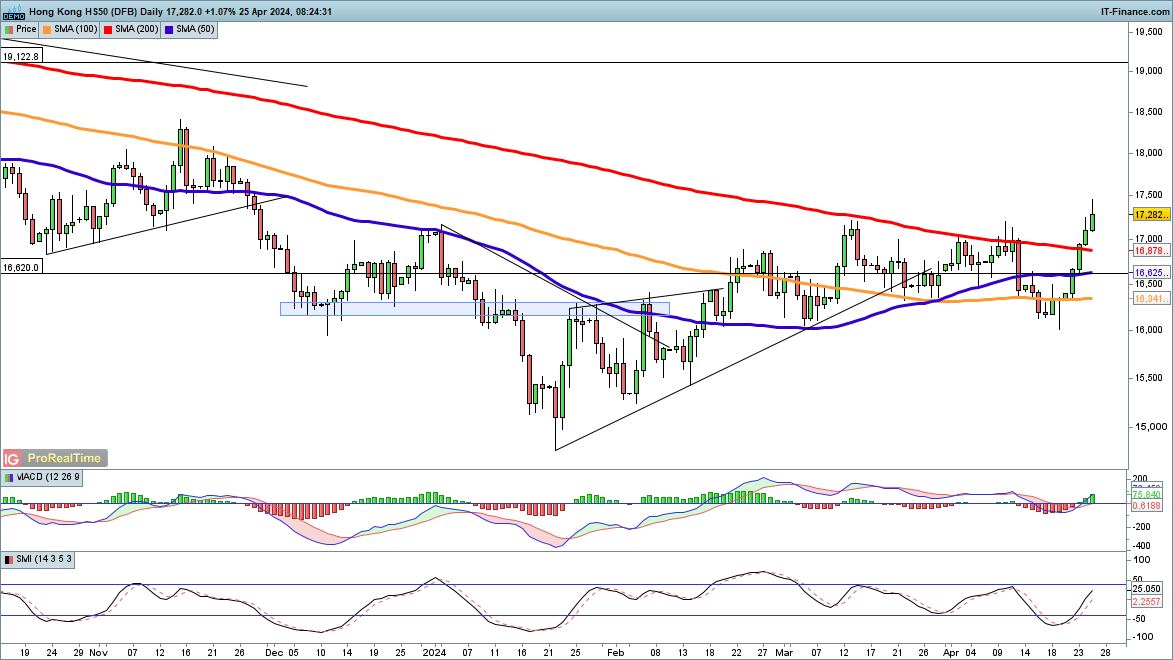The height and width of the screenshot is (660, 1173).
Task: Click the orange SMA (100) color swatch
Action: (48, 30)
